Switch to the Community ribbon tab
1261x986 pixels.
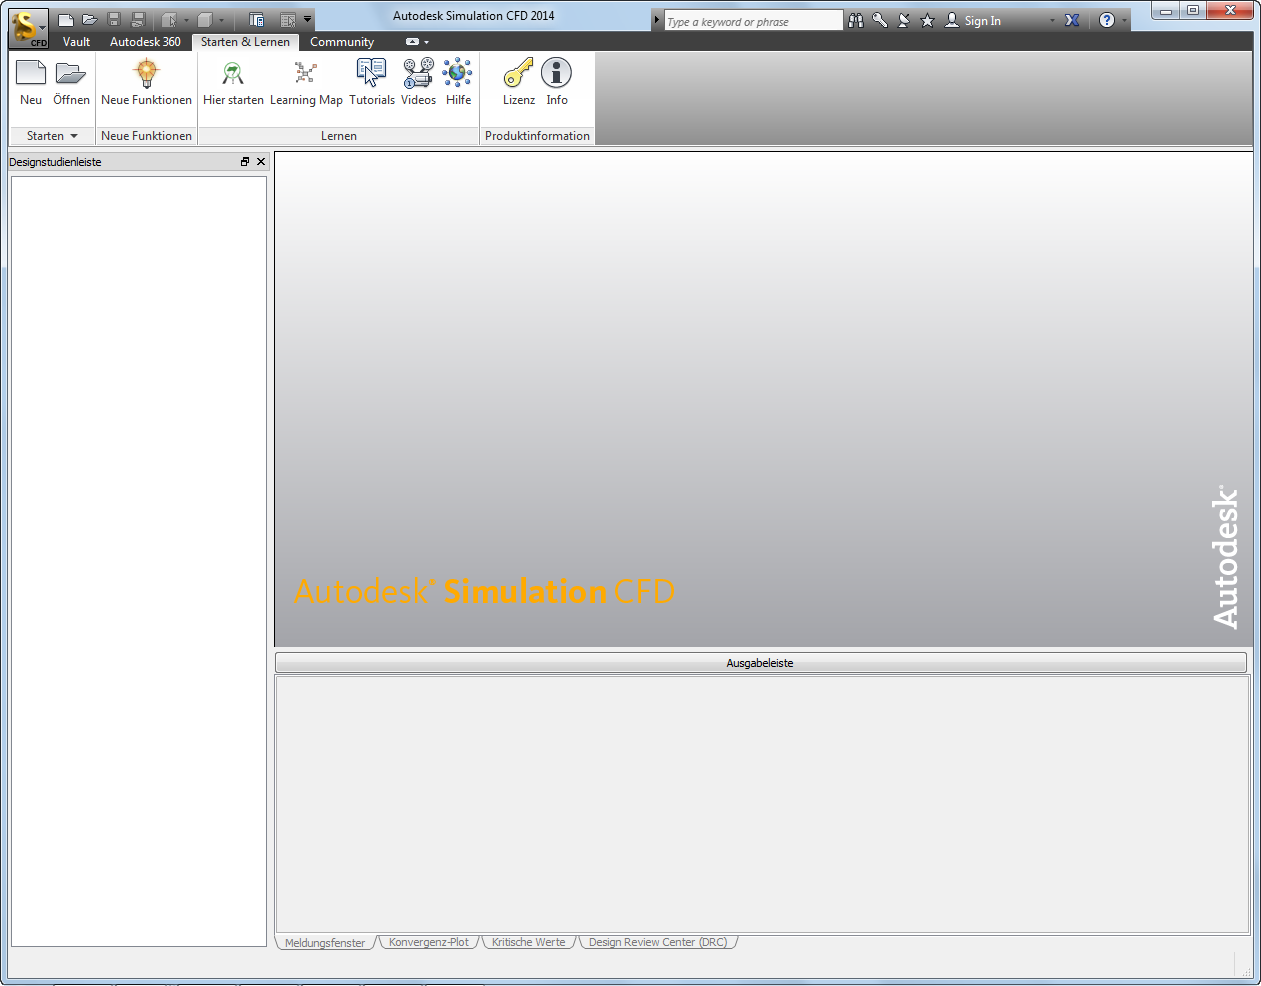[342, 42]
